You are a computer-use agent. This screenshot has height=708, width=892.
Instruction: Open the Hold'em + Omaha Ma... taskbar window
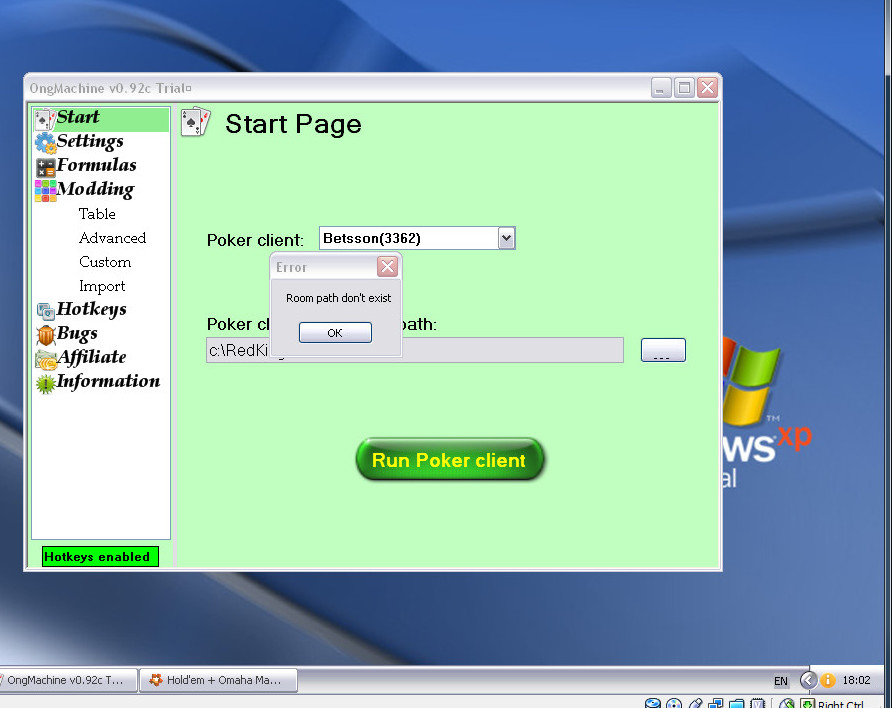click(x=218, y=680)
